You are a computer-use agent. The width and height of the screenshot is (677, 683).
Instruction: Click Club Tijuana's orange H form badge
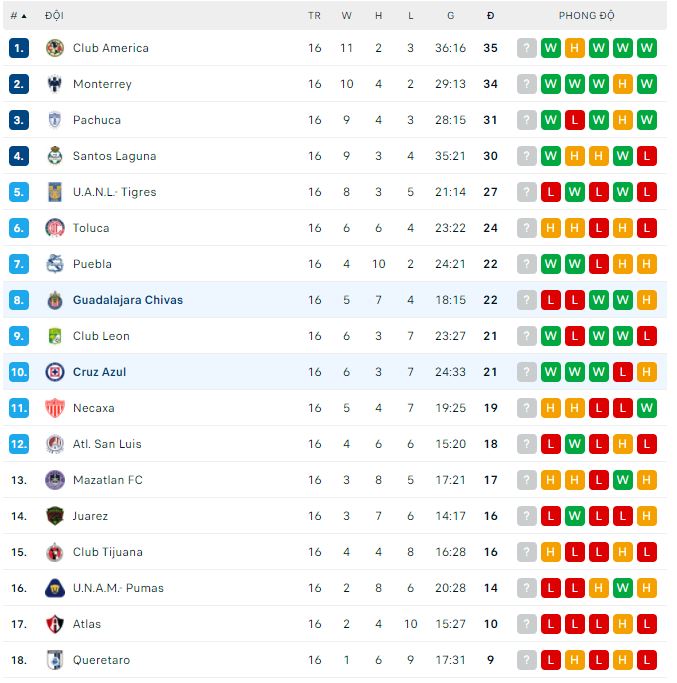551,552
